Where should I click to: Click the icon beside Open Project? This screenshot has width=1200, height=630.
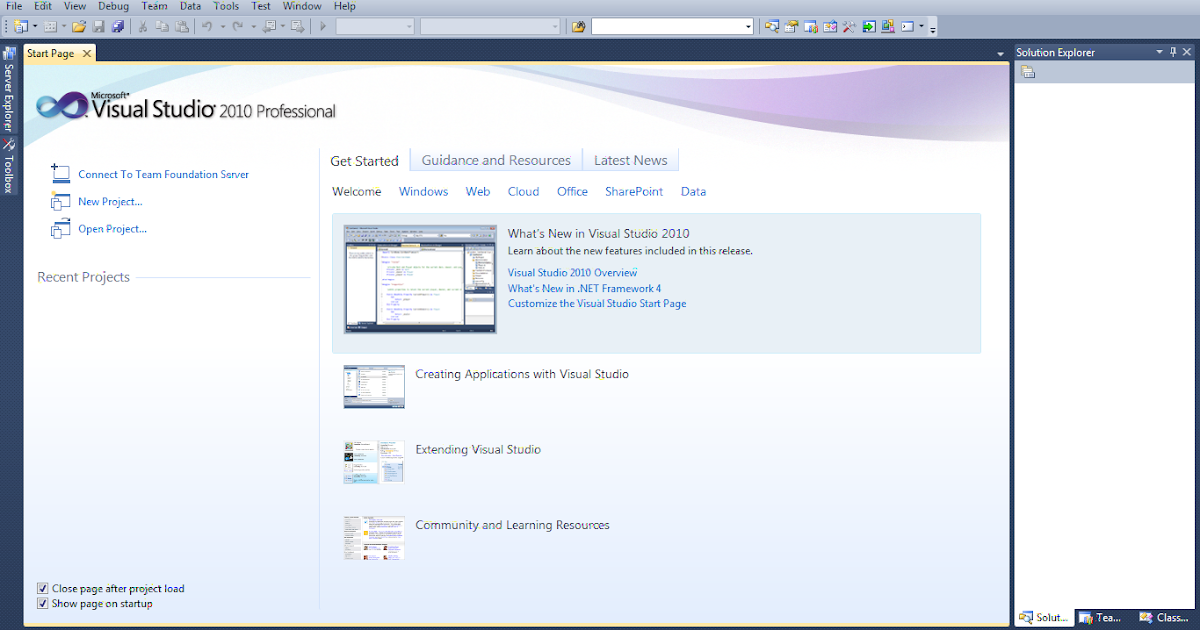click(x=60, y=229)
